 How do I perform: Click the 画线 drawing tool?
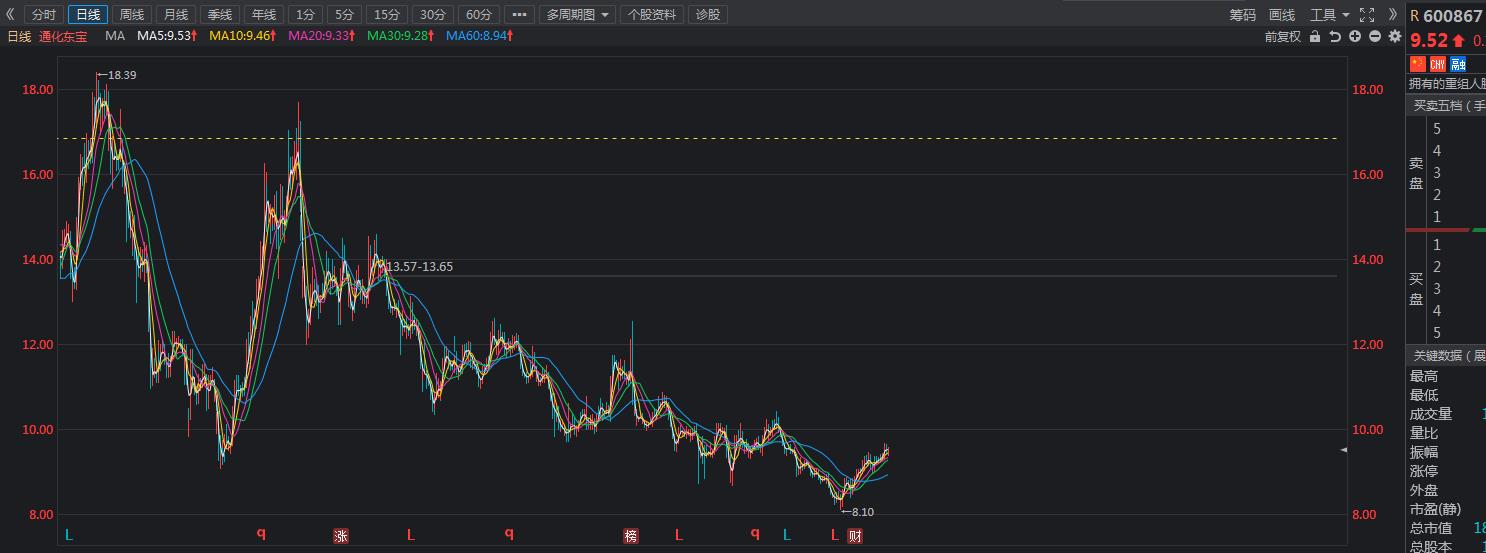(1281, 14)
